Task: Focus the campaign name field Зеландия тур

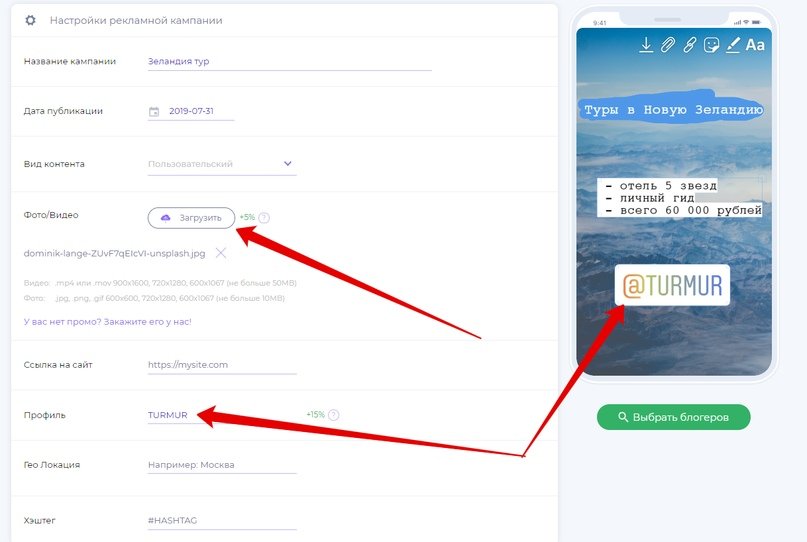Action: tap(289, 61)
